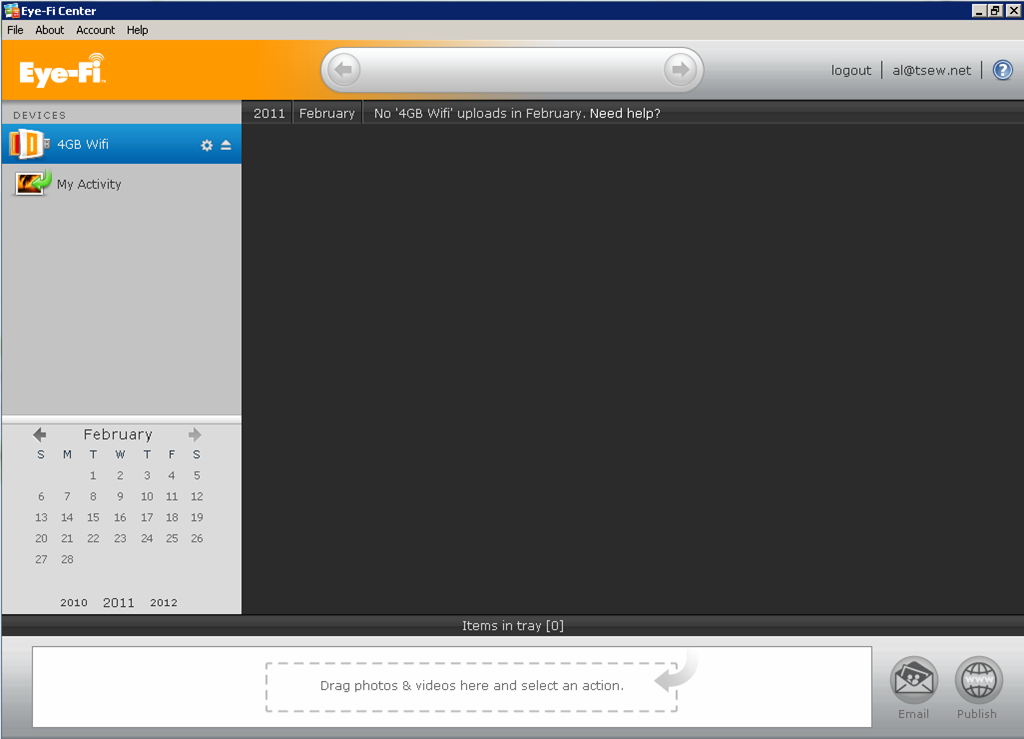This screenshot has width=1024, height=739.
Task: Click the Items in tray [0] bar
Action: click(513, 625)
